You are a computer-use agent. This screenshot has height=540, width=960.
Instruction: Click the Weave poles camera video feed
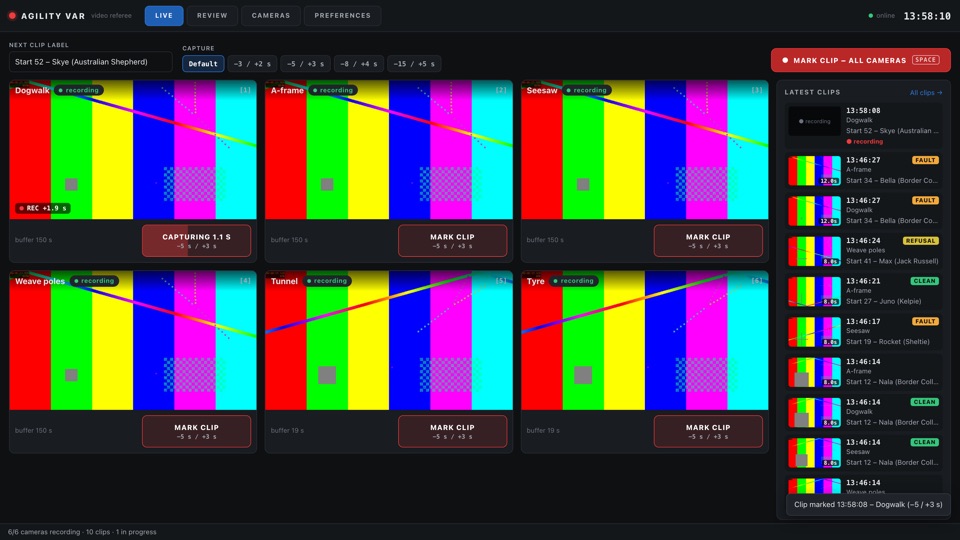point(133,340)
